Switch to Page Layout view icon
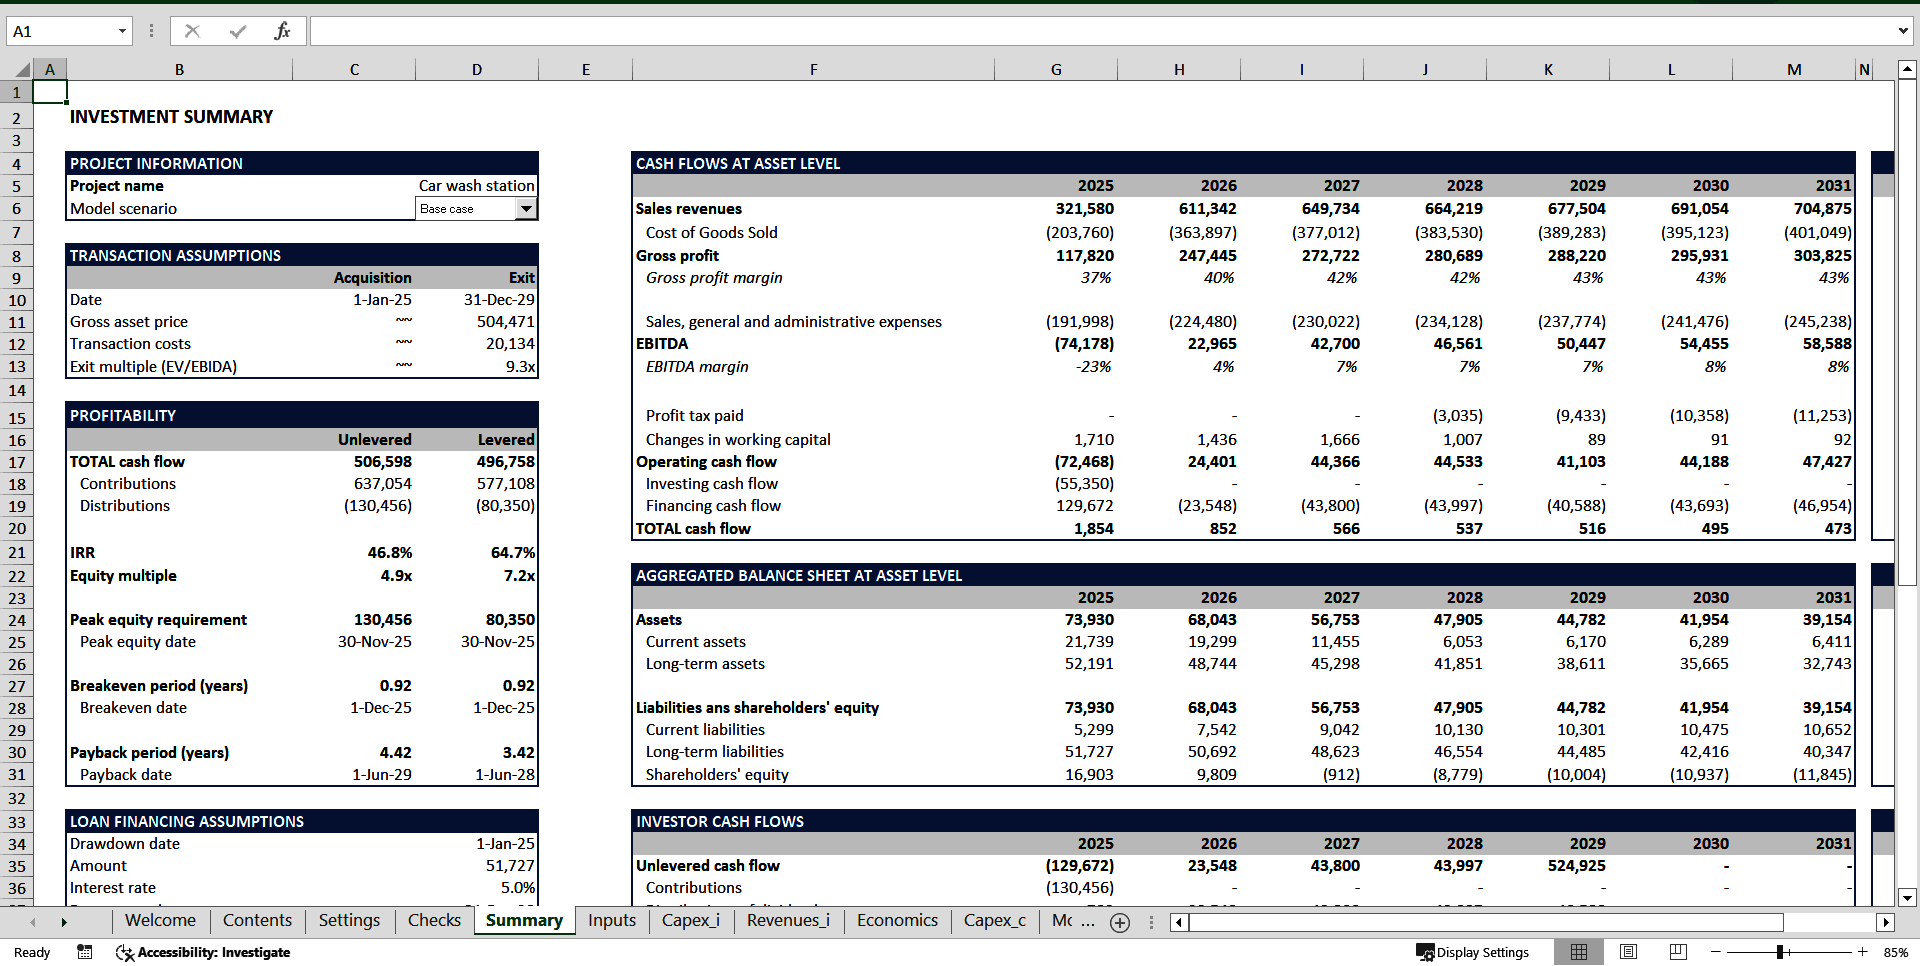 1628,952
